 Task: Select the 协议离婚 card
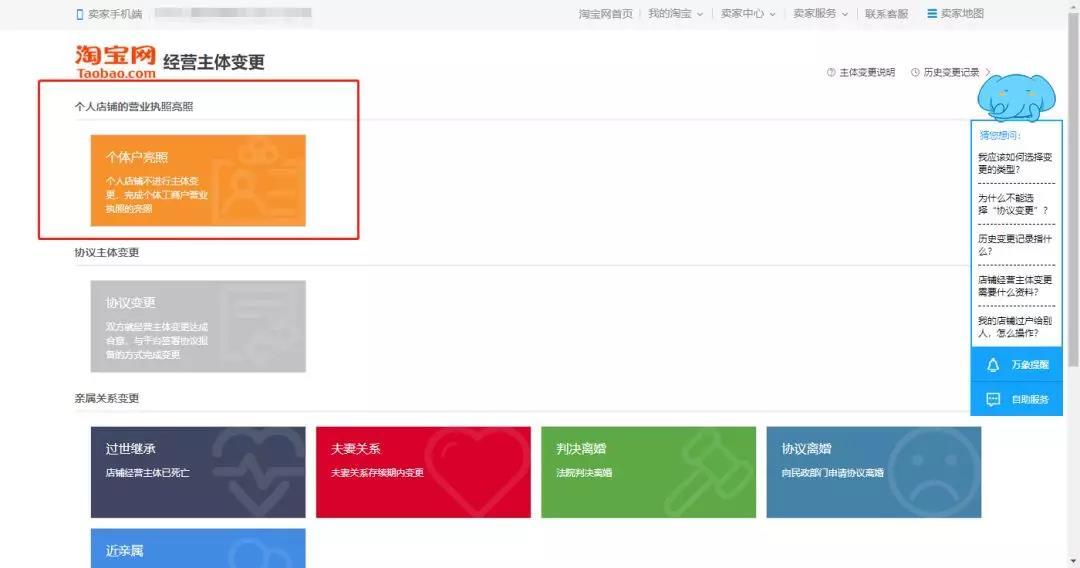coord(874,472)
